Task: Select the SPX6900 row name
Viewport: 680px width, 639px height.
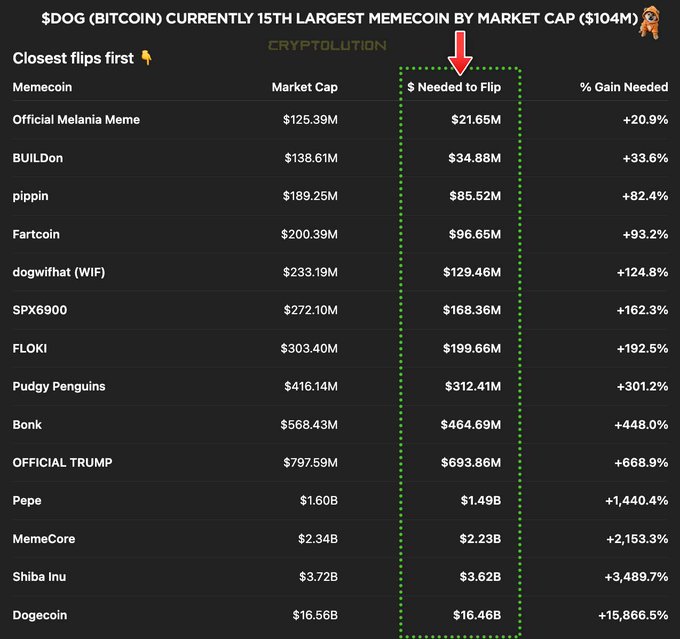Action: (40, 310)
